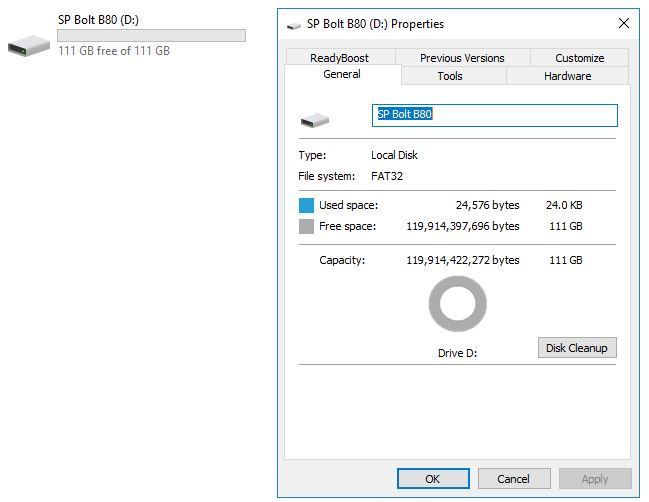The image size is (649, 502).
Task: Click the gray Free space color swatch
Action: 306,227
